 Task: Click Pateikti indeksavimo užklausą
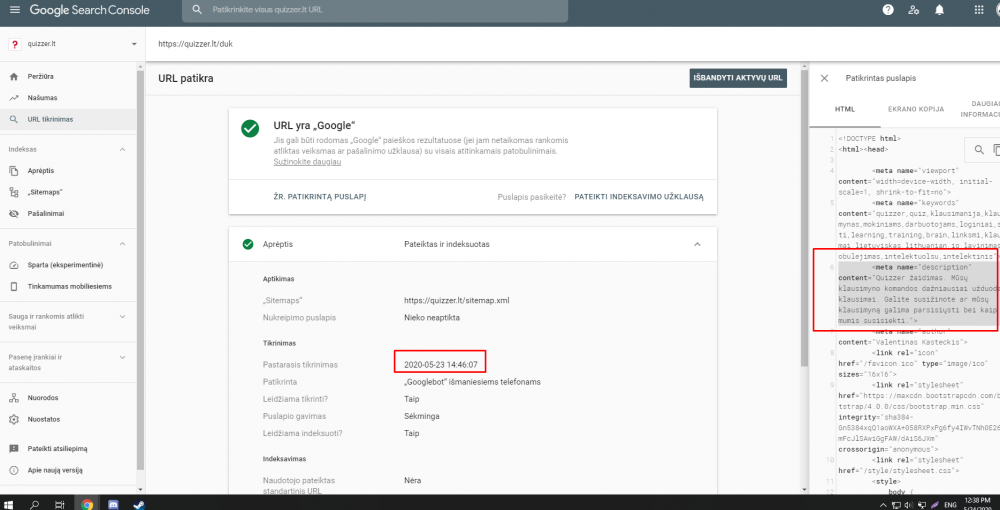point(639,197)
